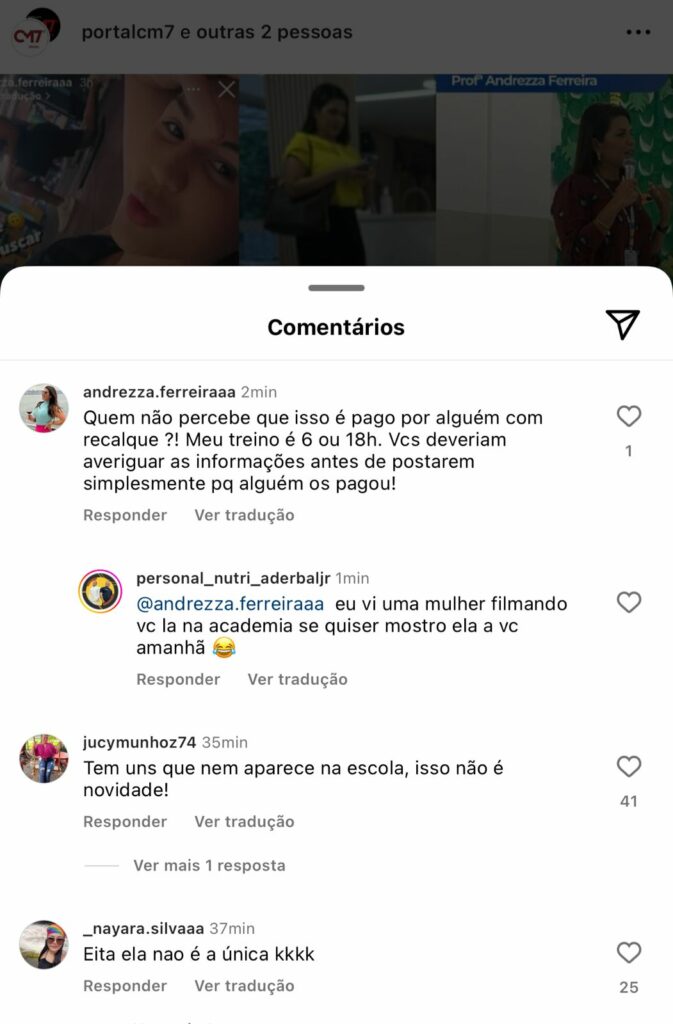The width and height of the screenshot is (673, 1024).
Task: Open _nayara.silvaaa's avatar
Action: pyautogui.click(x=44, y=944)
